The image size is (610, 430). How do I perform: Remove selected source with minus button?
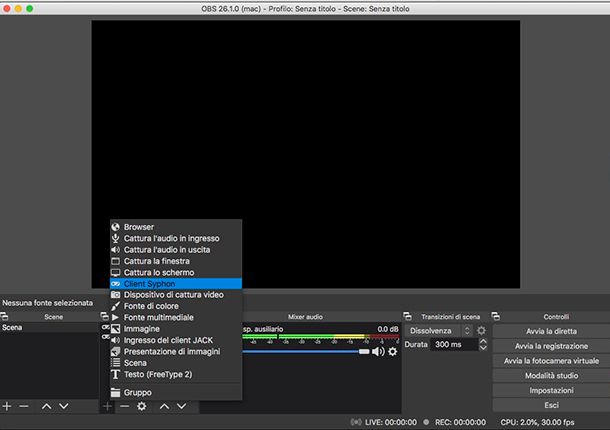(x=124, y=406)
